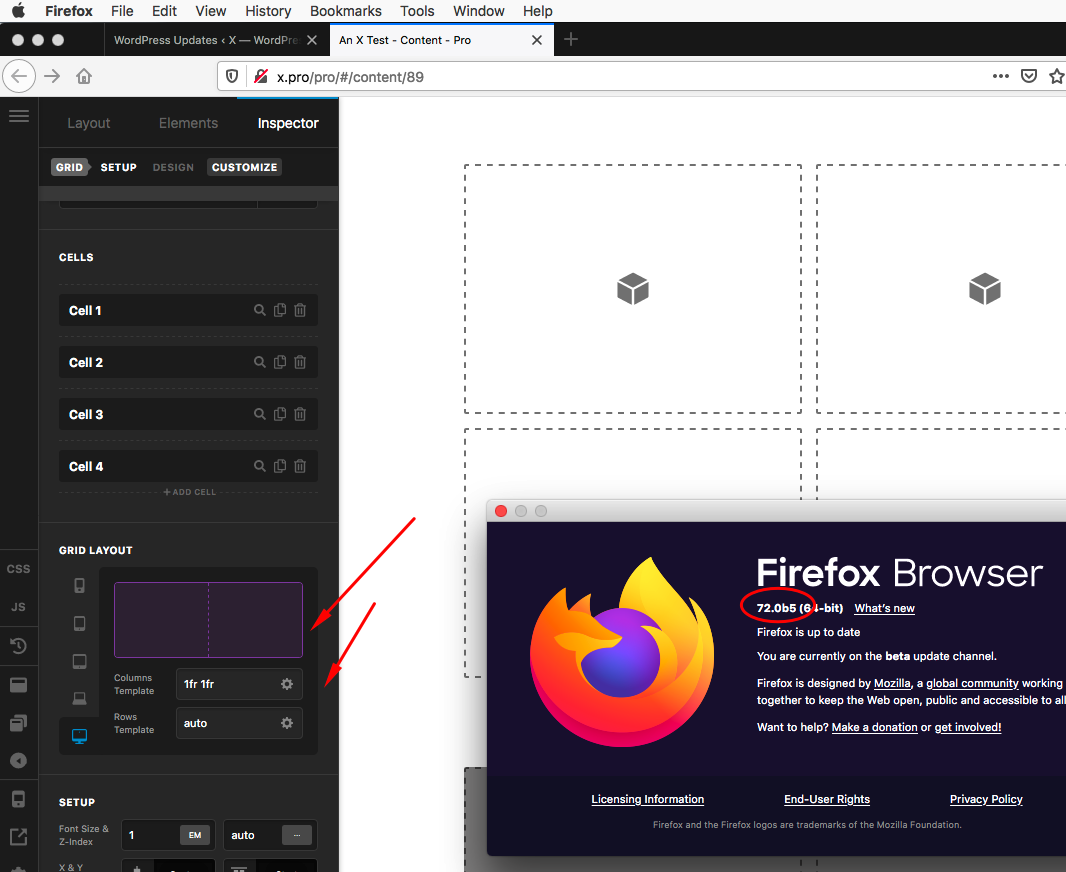The width and height of the screenshot is (1066, 872).
Task: Open the global community link
Action: 972,683
